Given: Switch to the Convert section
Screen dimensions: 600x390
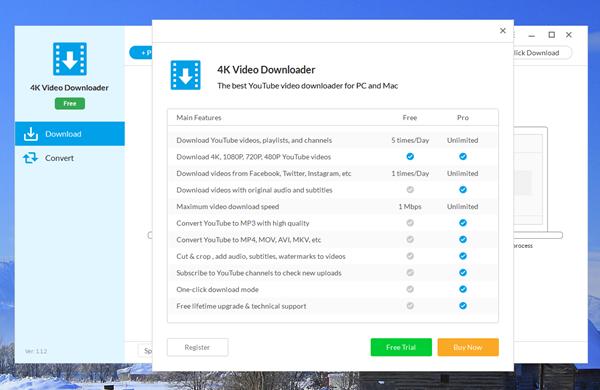Looking at the screenshot, I should coord(70,158).
